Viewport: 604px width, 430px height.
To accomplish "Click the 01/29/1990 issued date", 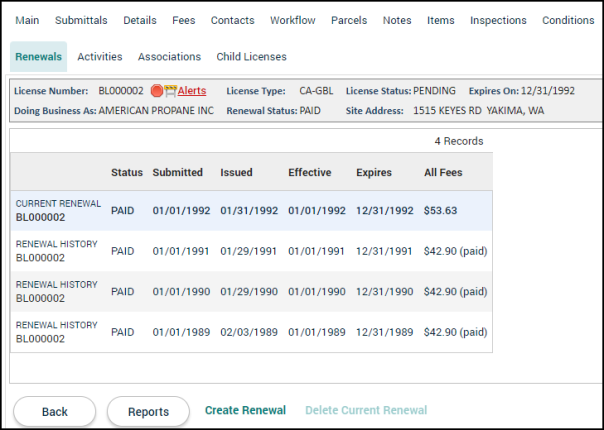I will 249,292.
